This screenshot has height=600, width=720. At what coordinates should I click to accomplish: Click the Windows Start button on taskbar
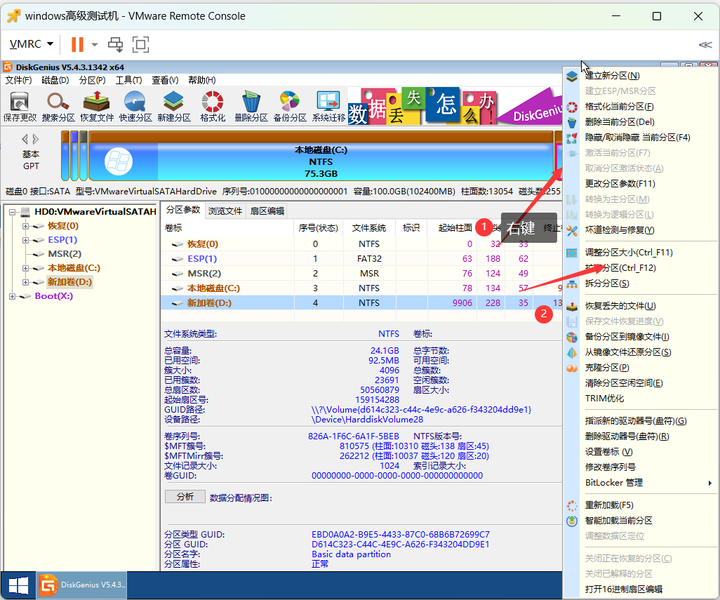click(18, 585)
